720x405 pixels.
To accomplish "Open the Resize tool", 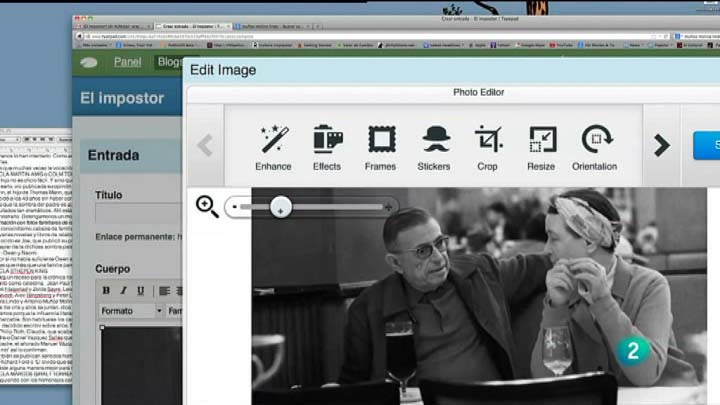I will click(x=541, y=147).
